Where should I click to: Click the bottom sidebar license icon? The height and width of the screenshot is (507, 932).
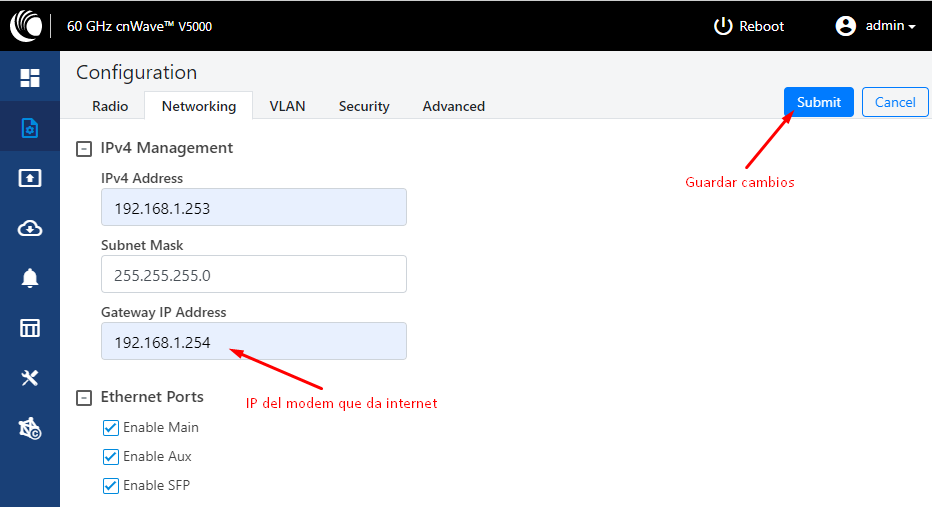[x=30, y=428]
